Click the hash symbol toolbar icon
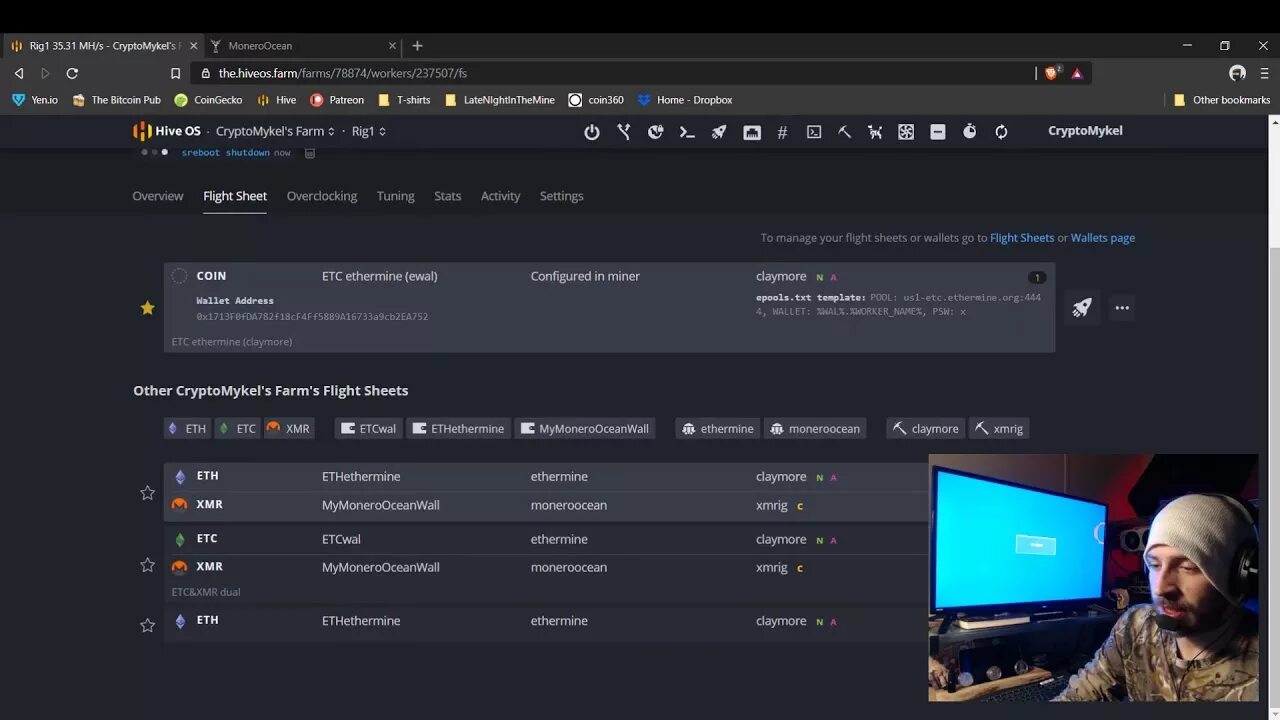1280x720 pixels. (782, 131)
